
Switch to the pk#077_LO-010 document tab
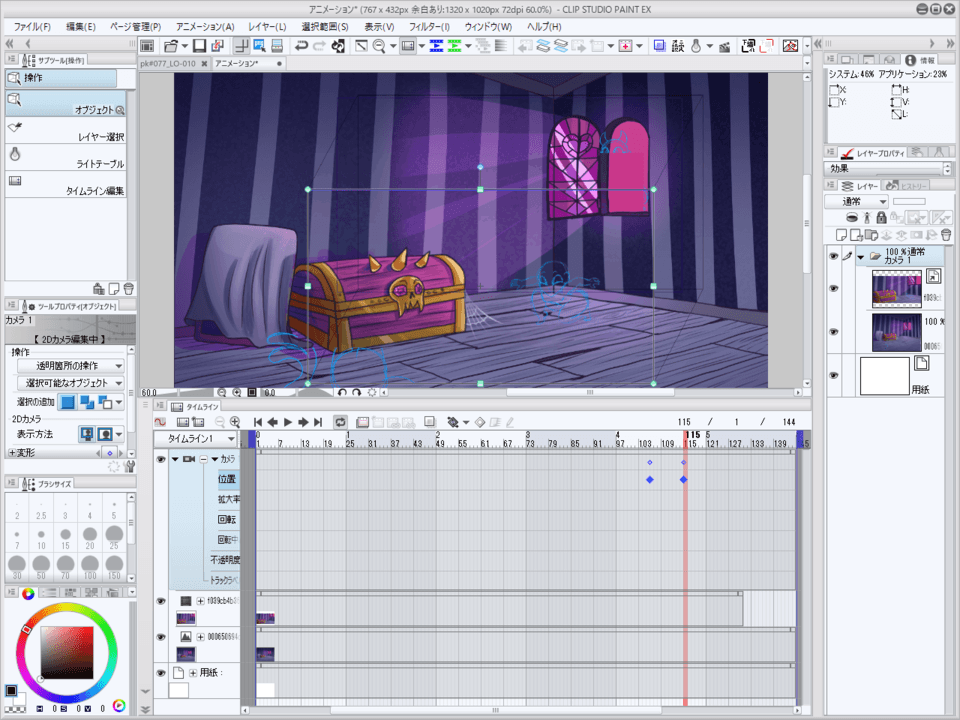click(167, 63)
